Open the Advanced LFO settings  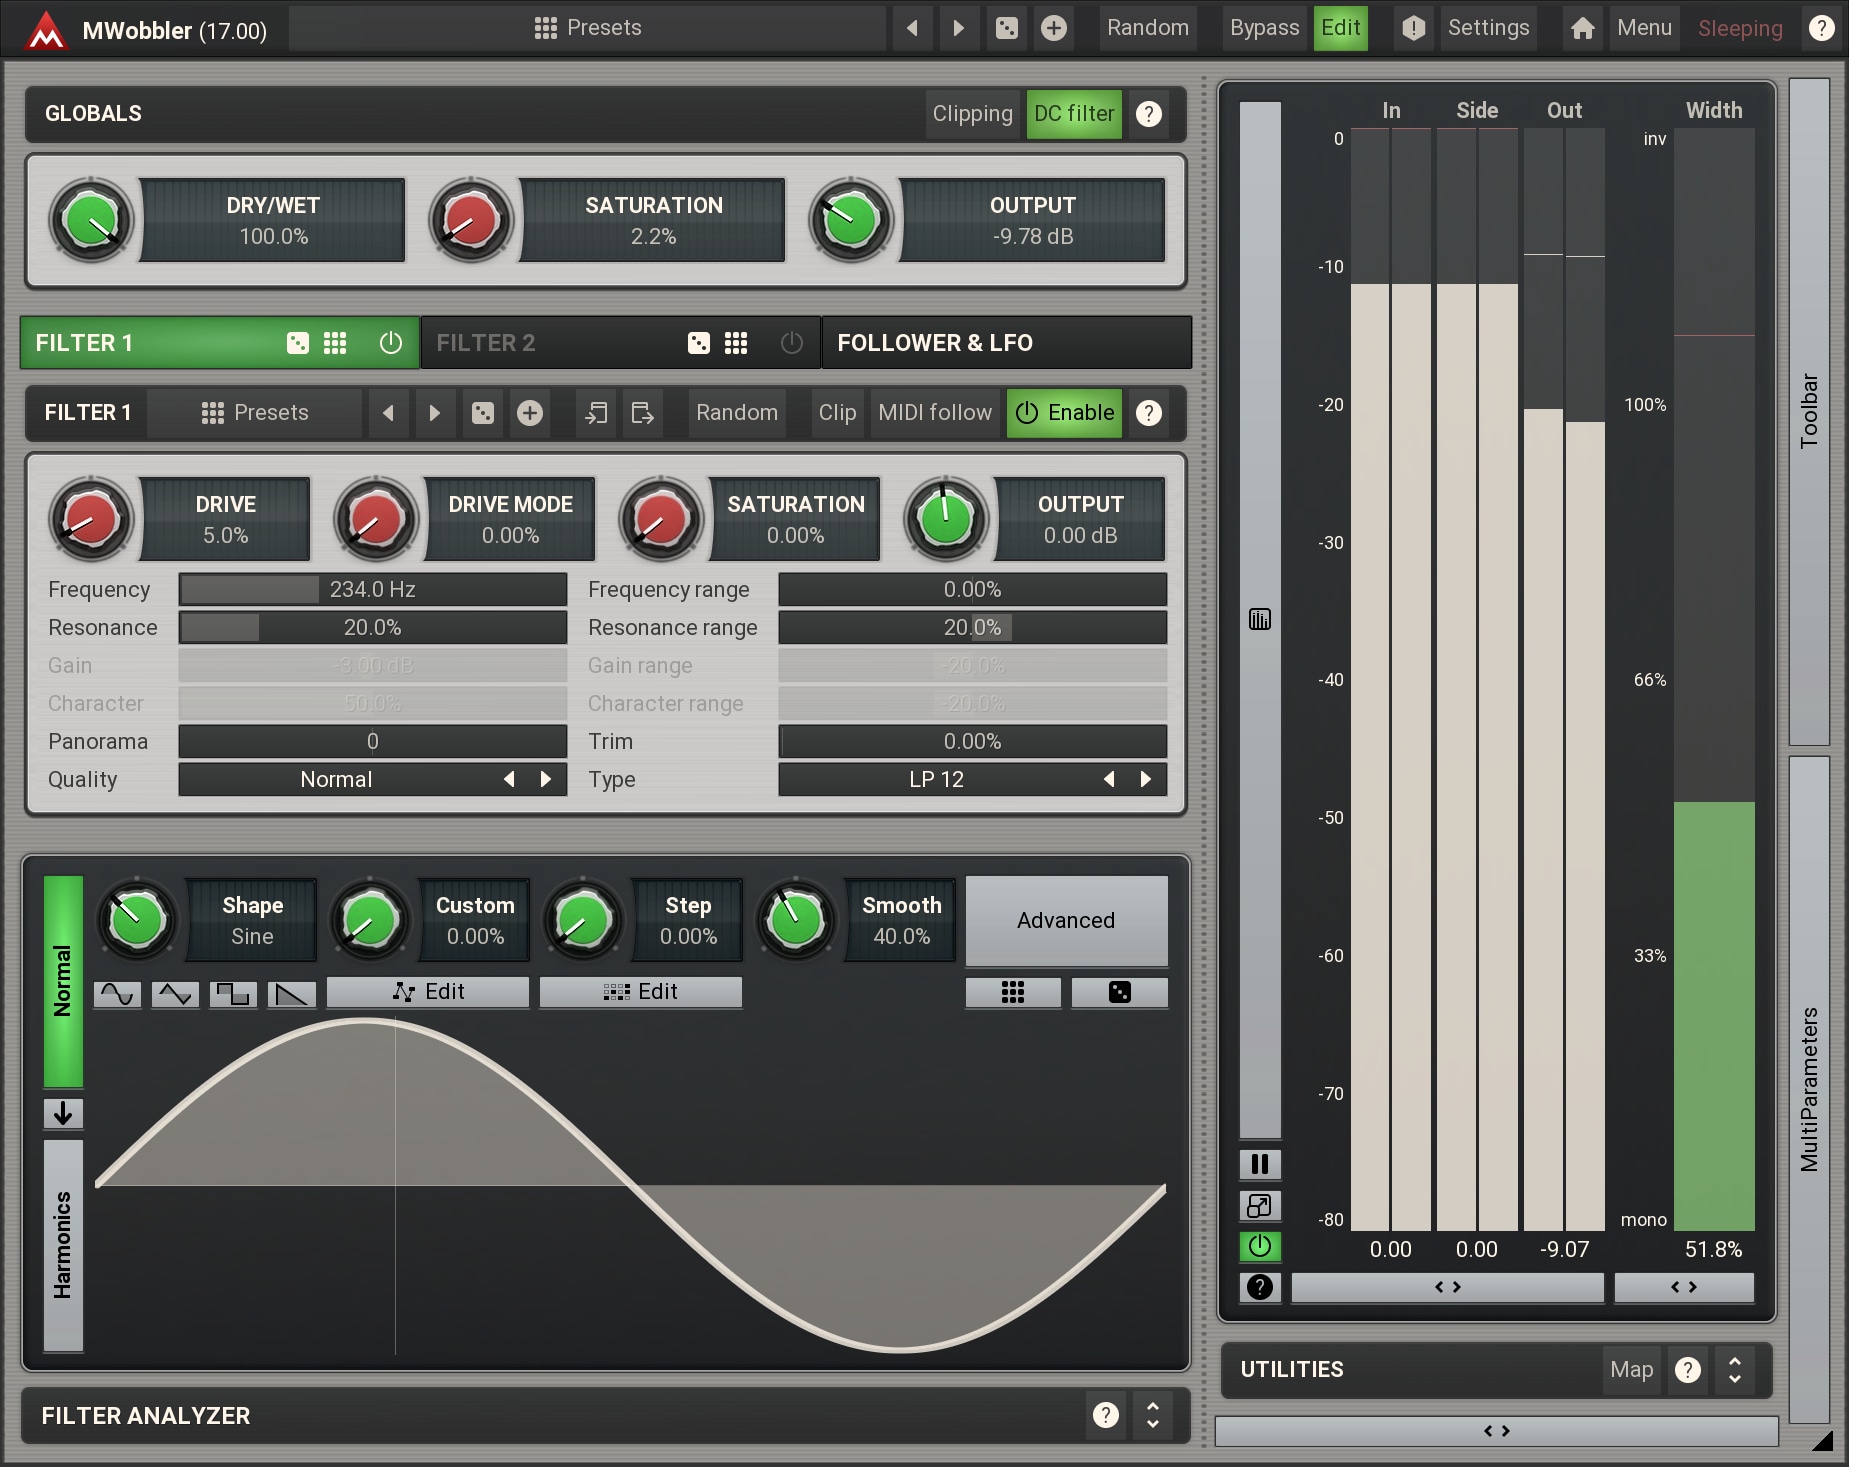(x=1065, y=921)
